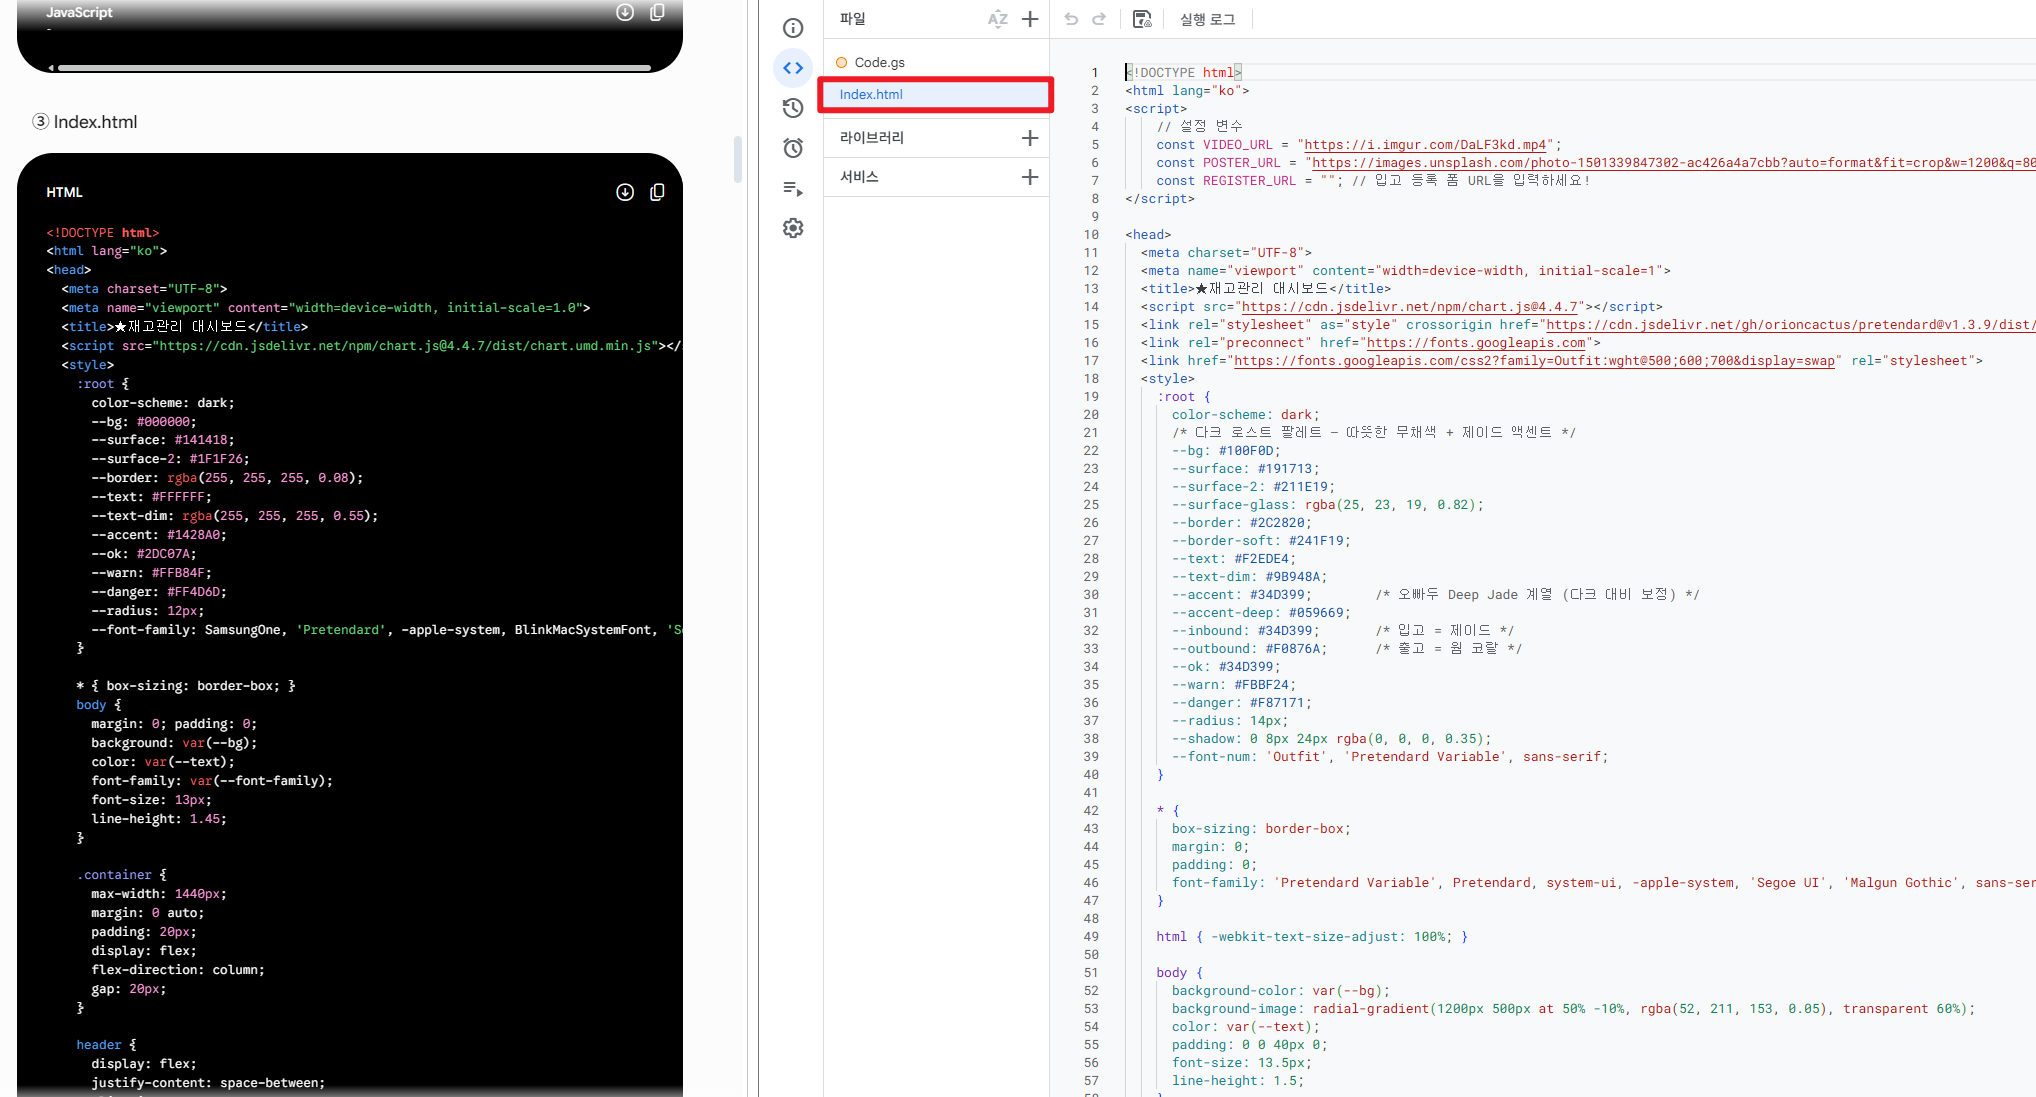Screen dimensions: 2036x1097
Task: Click the .container selector in article code
Action: (114, 875)
